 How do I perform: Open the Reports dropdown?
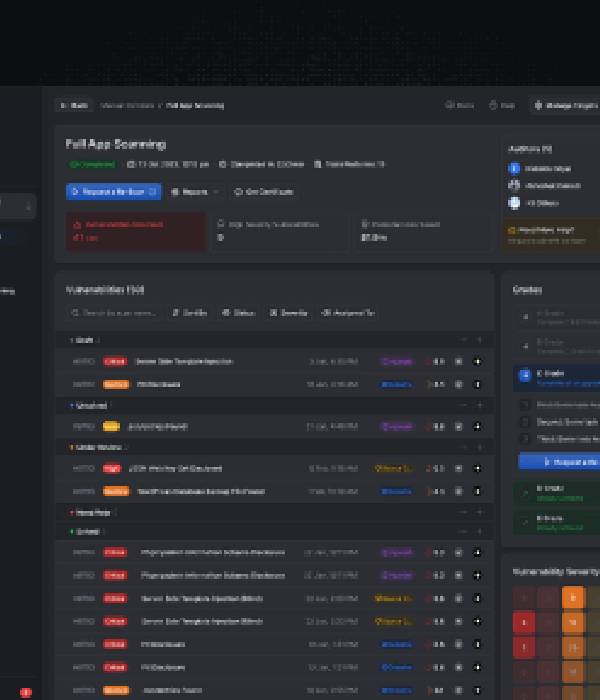195,191
